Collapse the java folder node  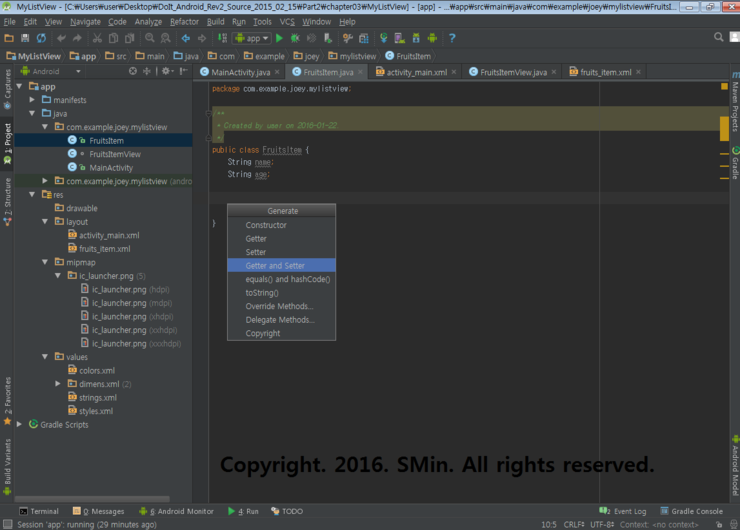pyautogui.click(x=32, y=113)
